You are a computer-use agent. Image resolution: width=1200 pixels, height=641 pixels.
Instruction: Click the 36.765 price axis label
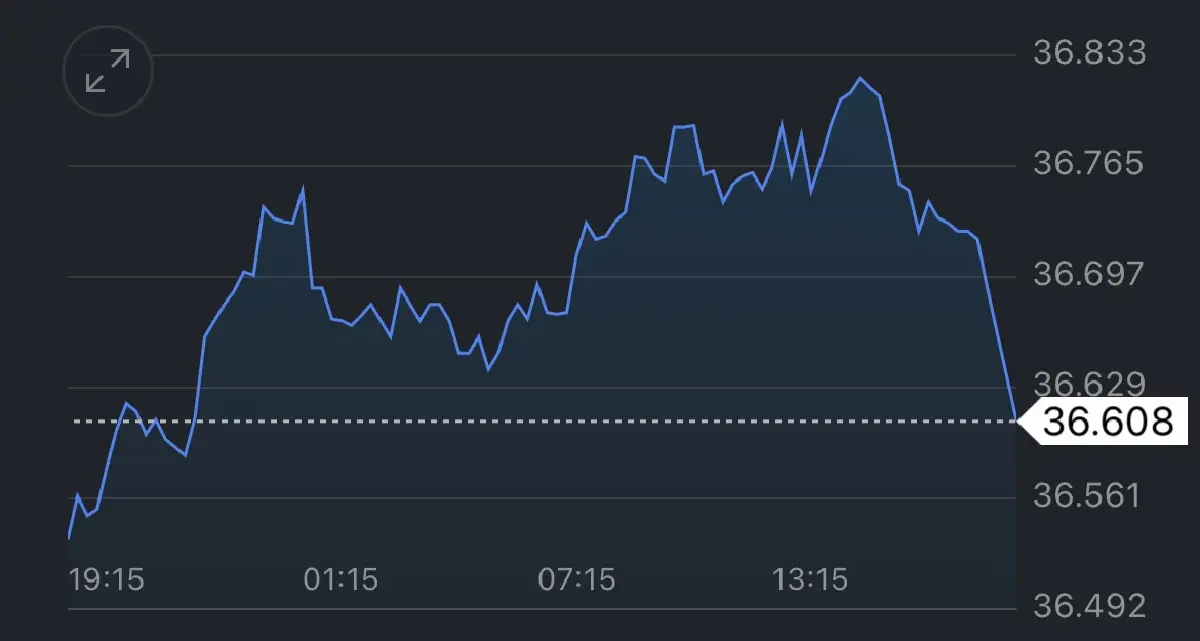coord(1089,163)
